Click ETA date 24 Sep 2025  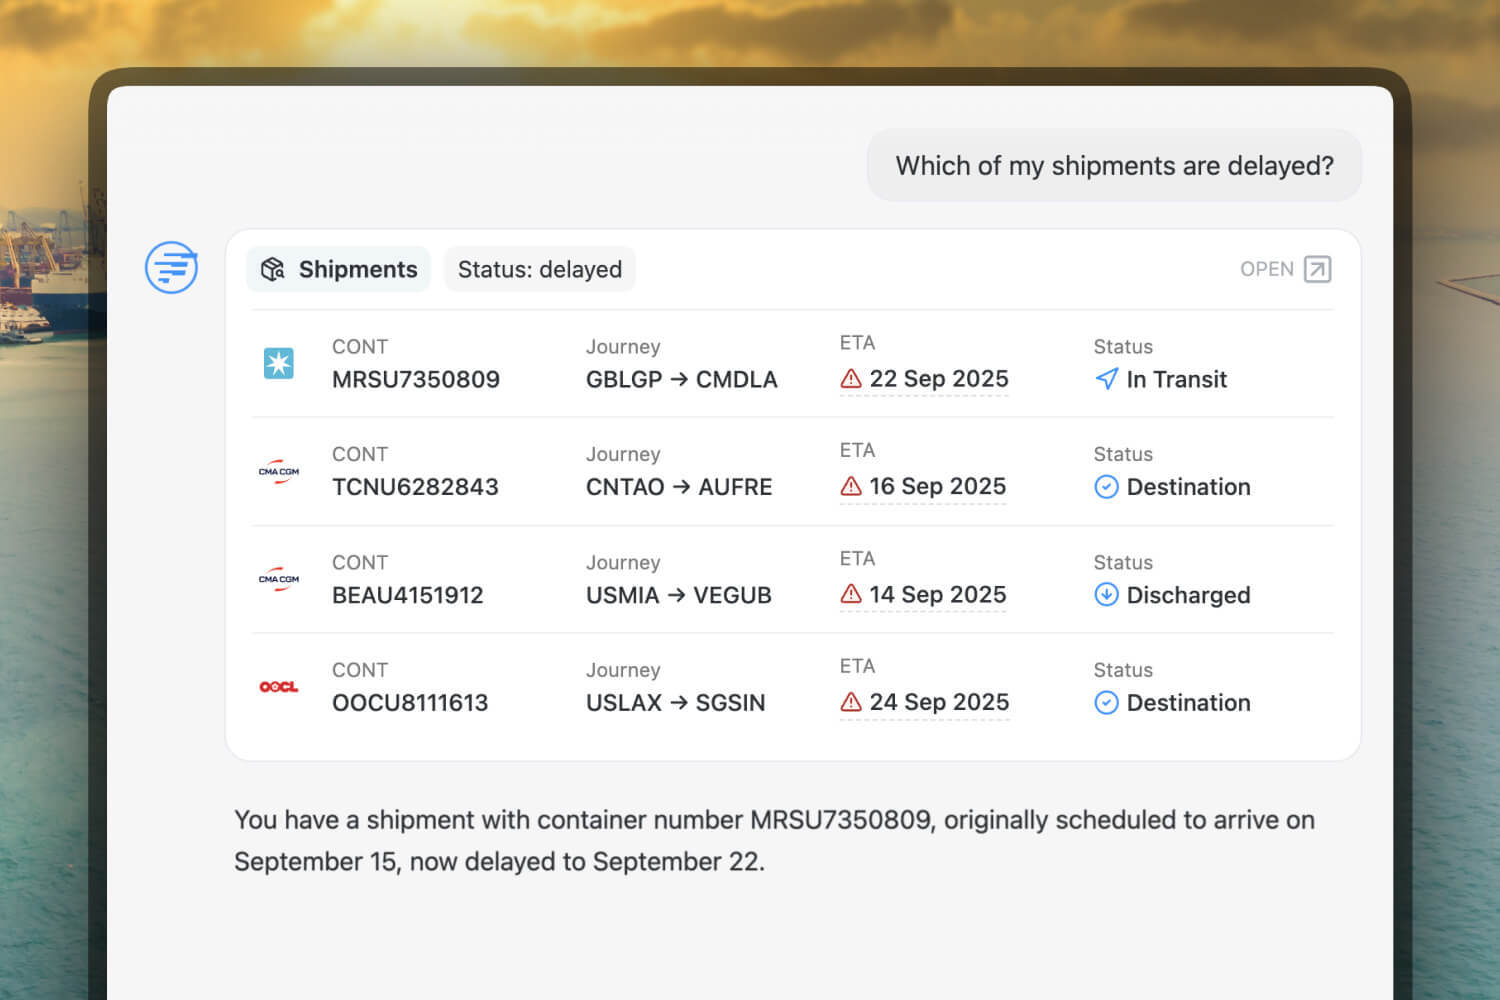(939, 702)
